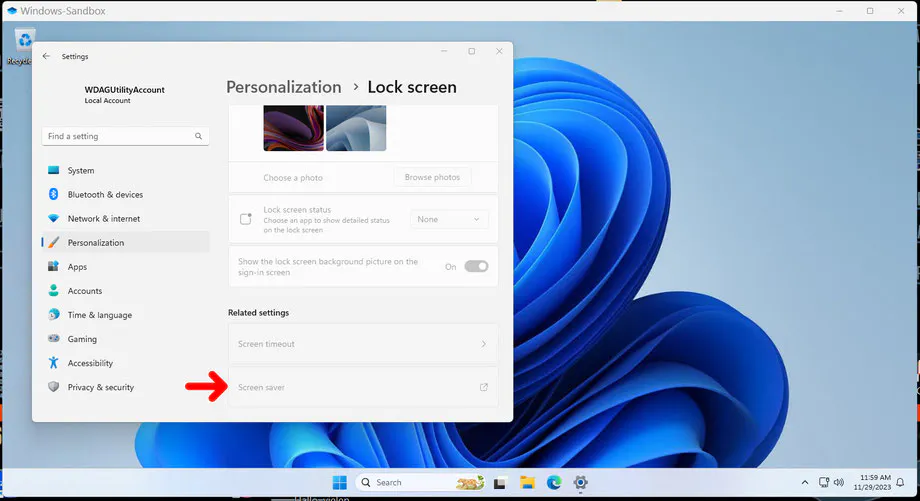
Task: Open Time & language category
Action: (126, 314)
